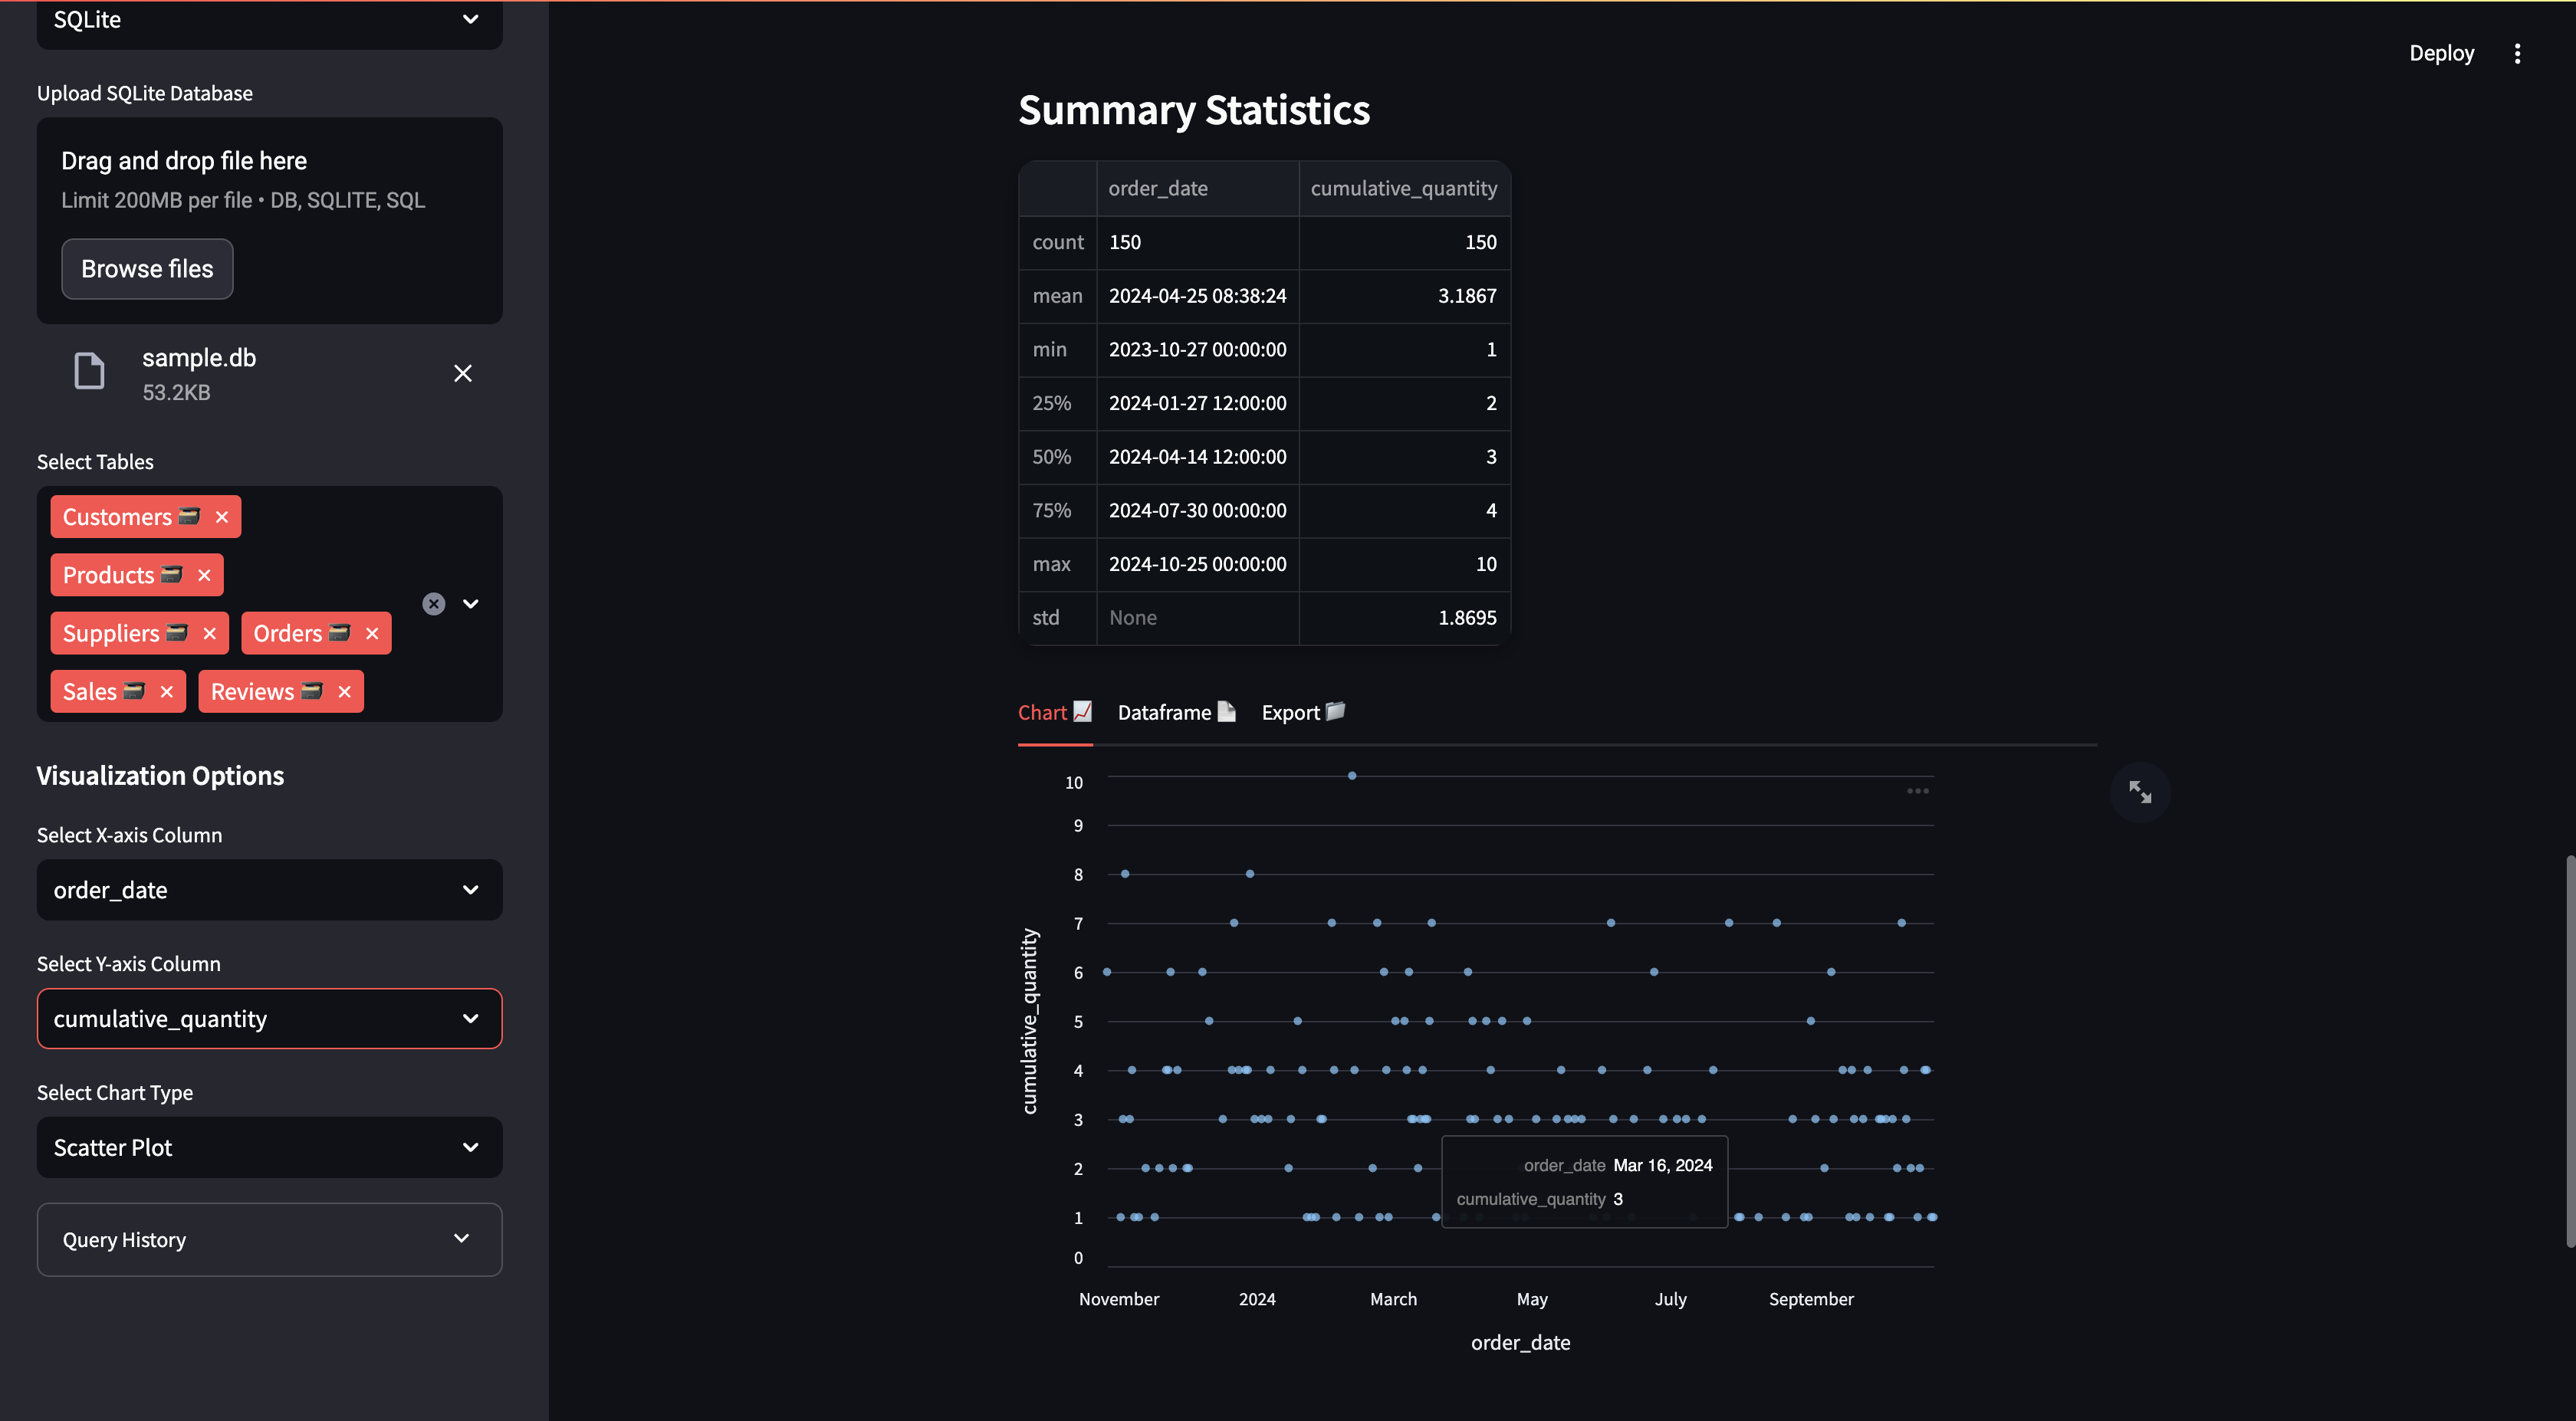Open the Chart Type dropdown
Screen dimensions: 2576x1421
point(269,1147)
